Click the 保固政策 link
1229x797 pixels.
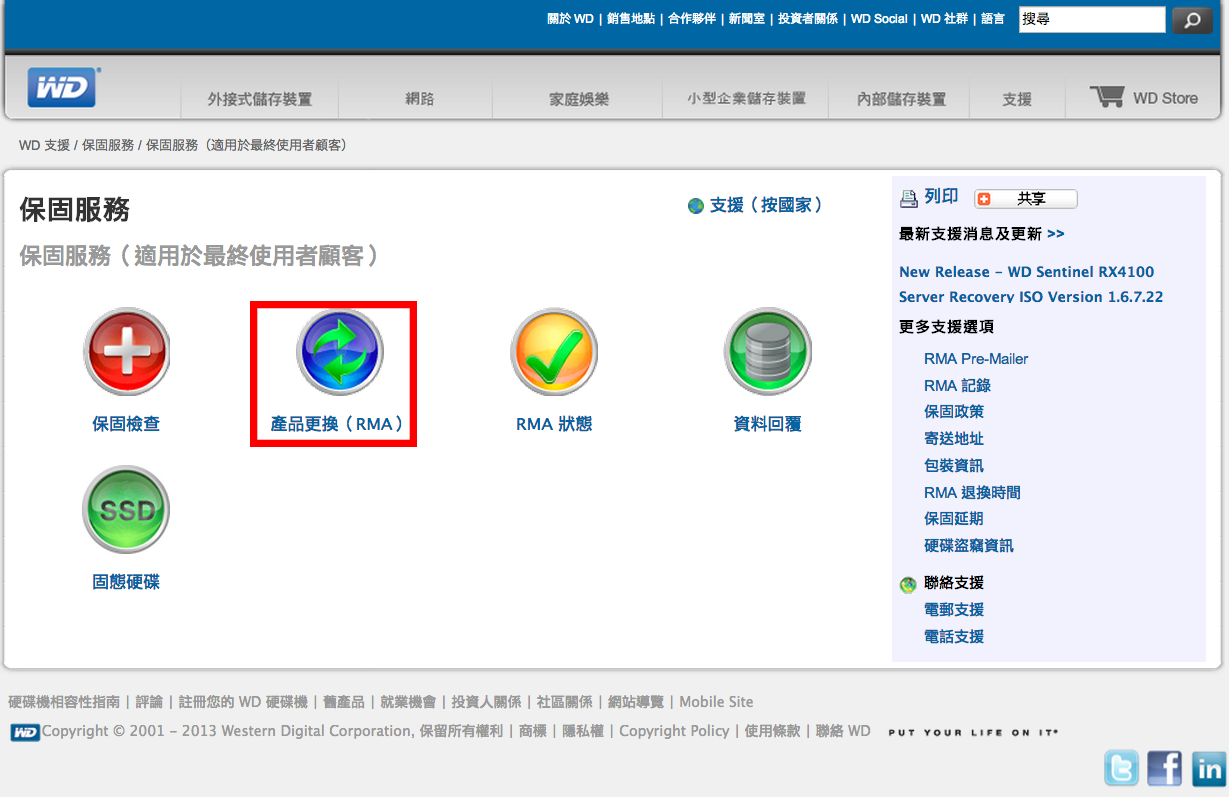pos(954,412)
